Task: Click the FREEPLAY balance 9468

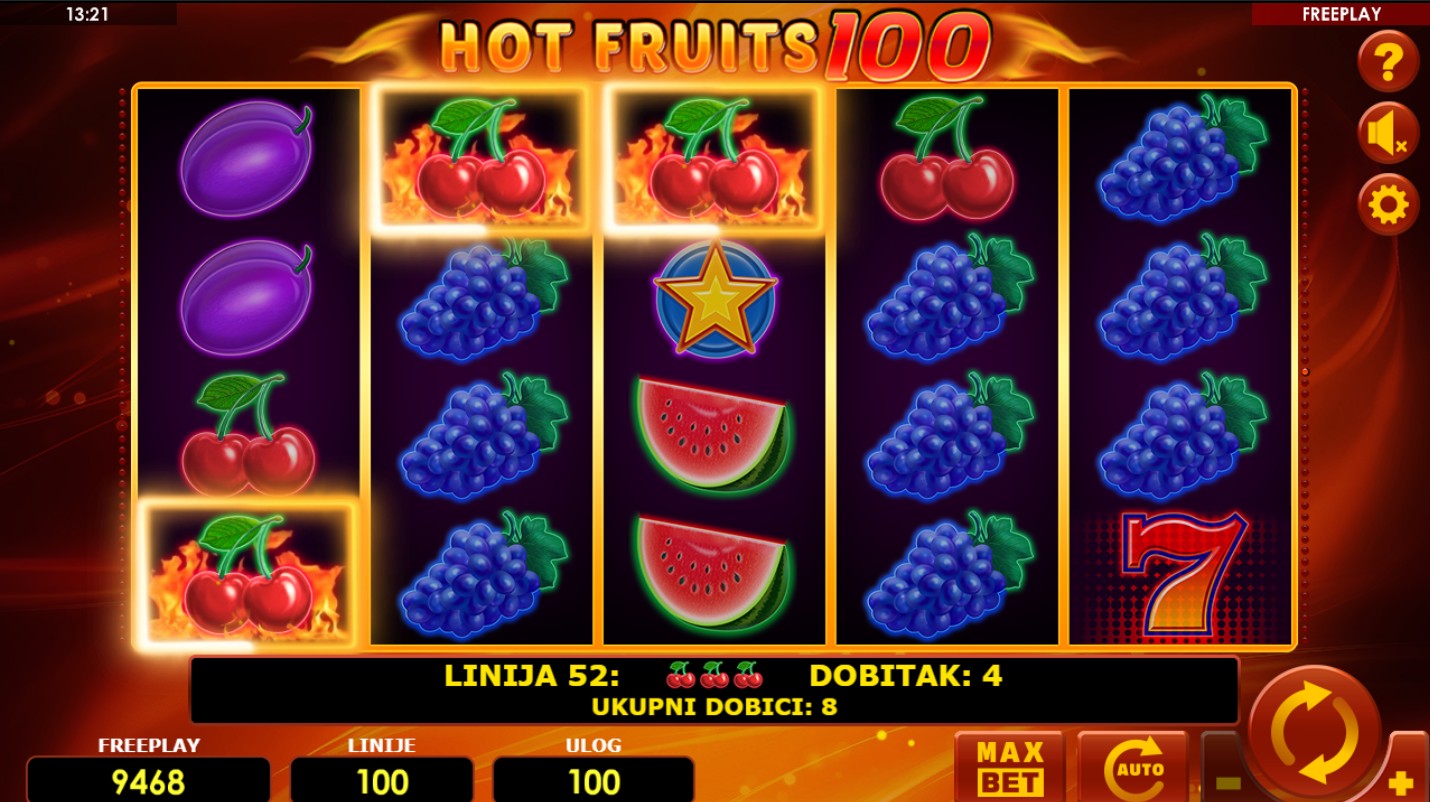Action: point(148,780)
